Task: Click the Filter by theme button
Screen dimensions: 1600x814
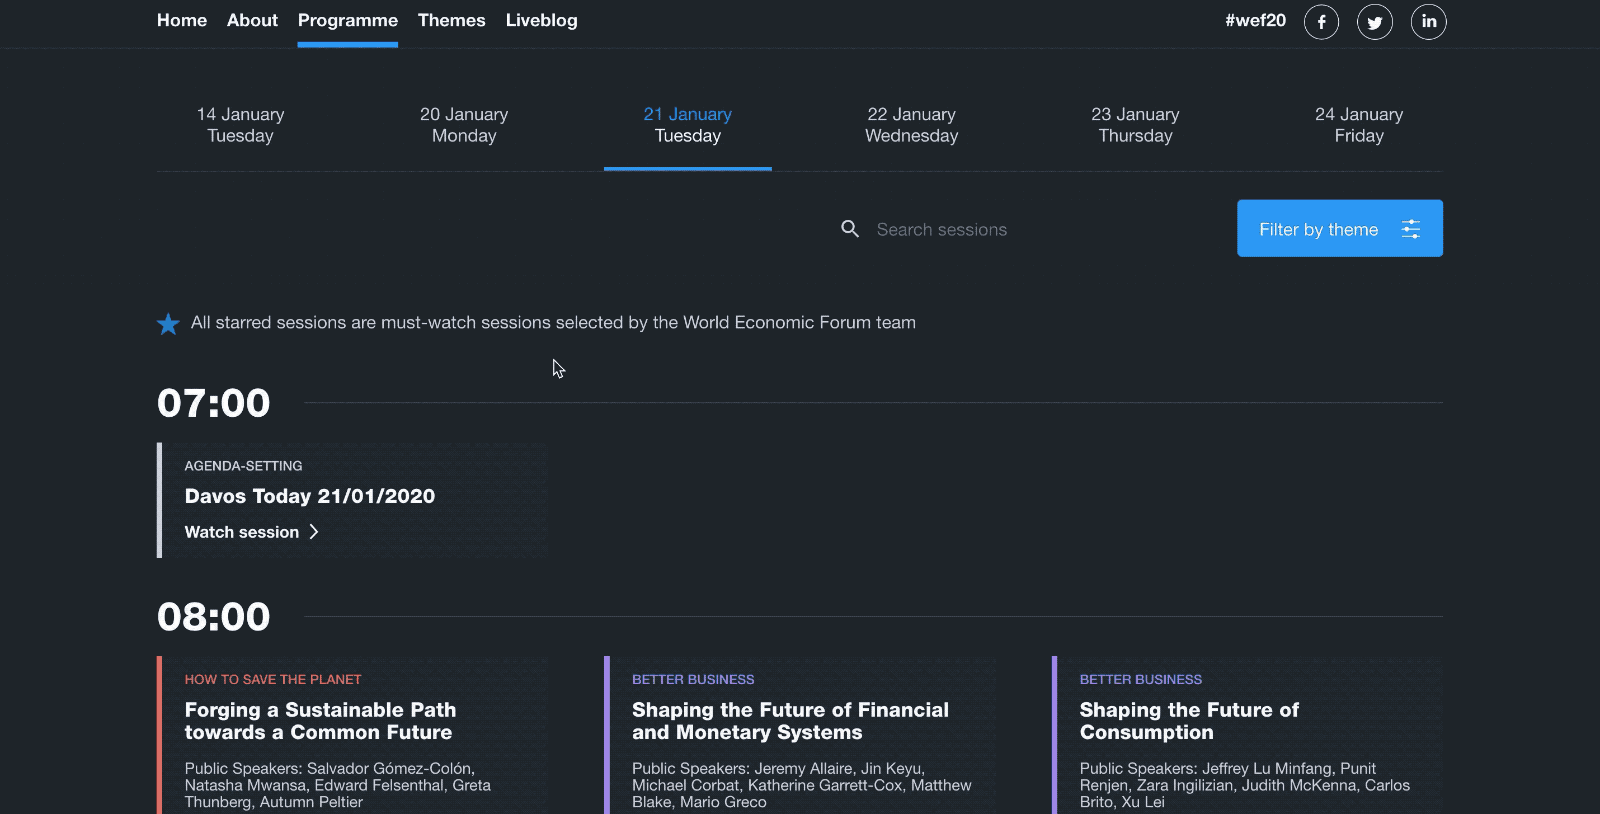Action: [1340, 228]
